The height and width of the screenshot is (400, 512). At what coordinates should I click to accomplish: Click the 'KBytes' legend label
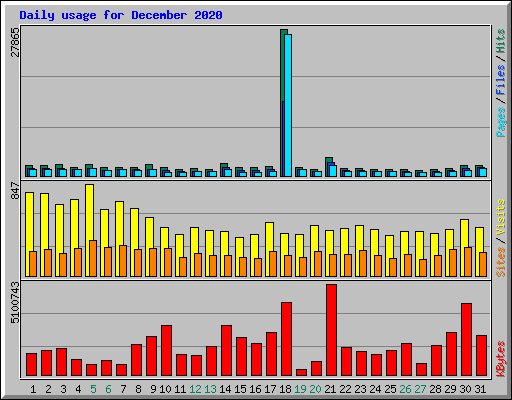[501, 359]
